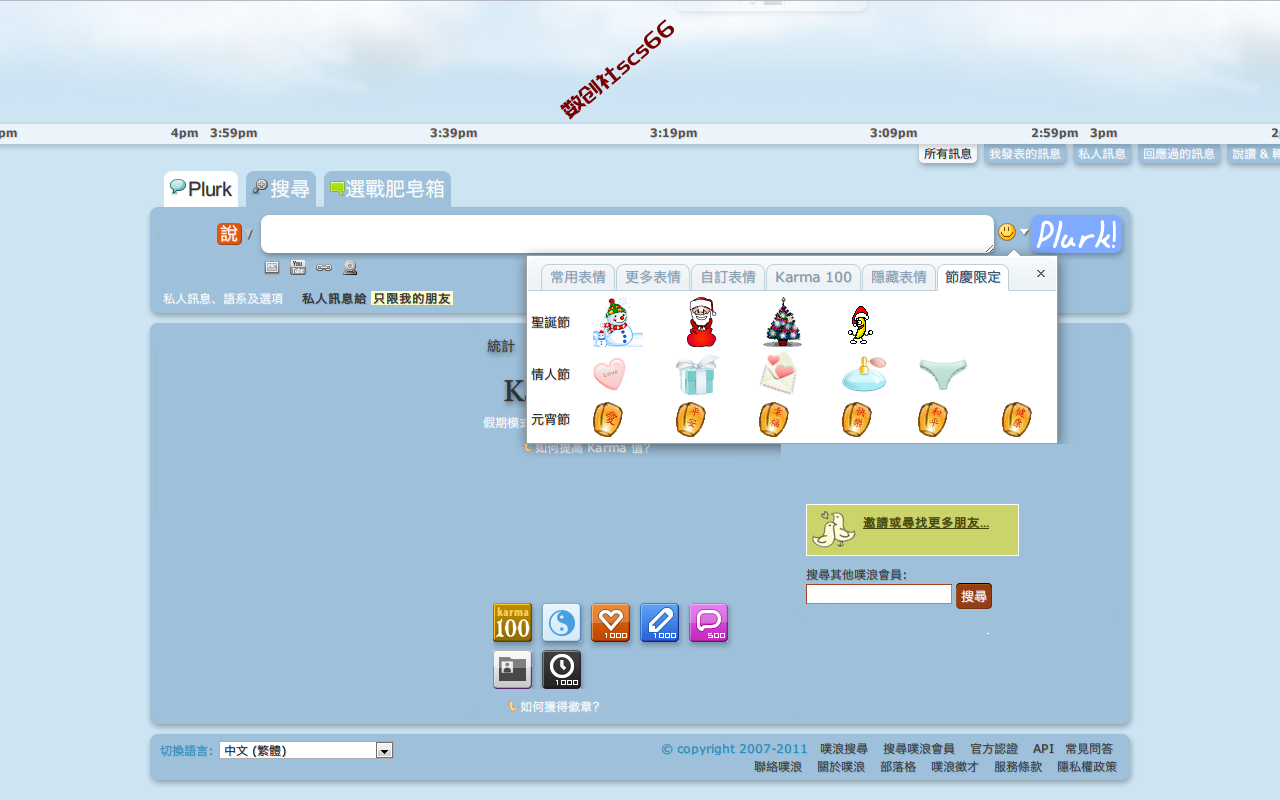
Task: Open 常見問答 footer link
Action: [x=1089, y=749]
